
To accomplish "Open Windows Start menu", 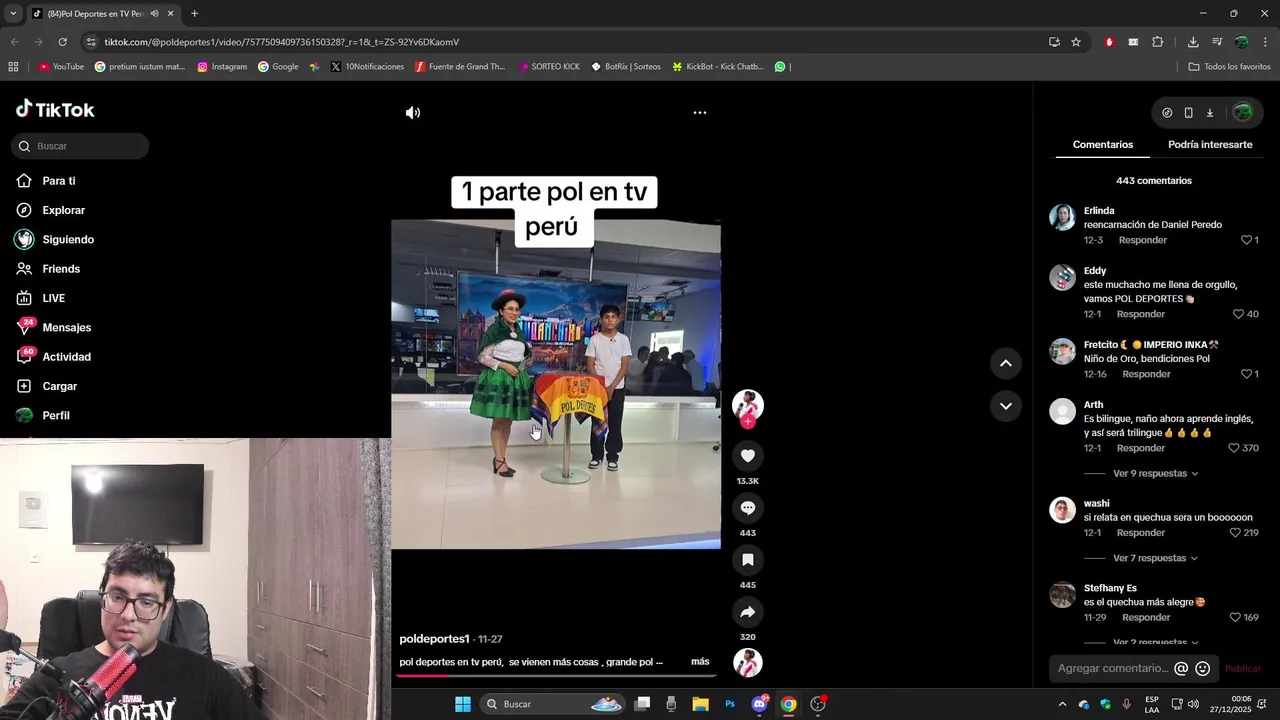I will 463,704.
